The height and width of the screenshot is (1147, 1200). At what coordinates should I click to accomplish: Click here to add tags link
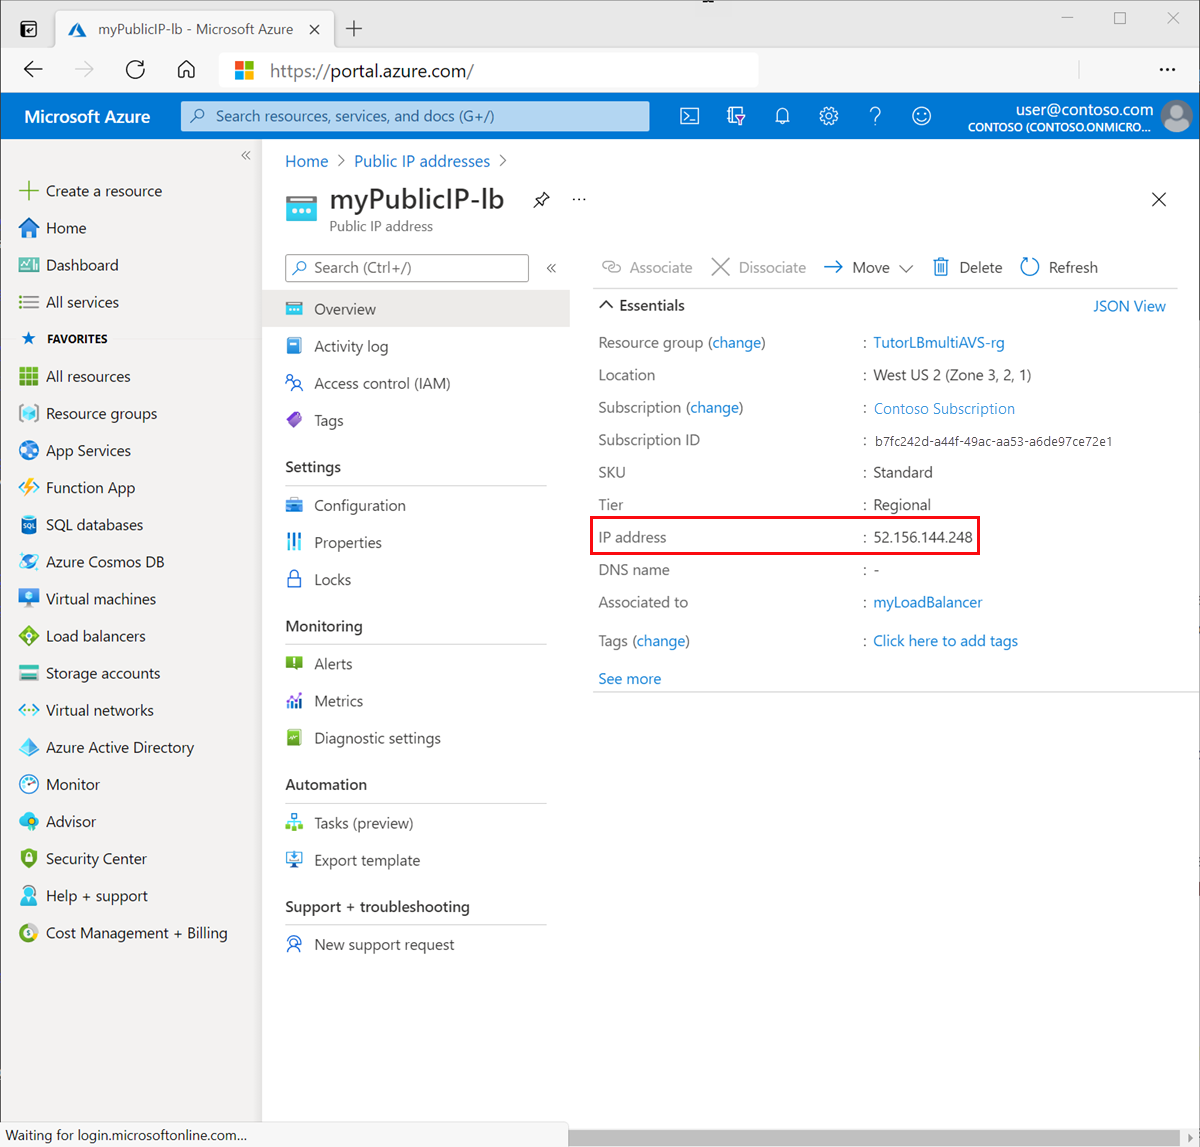945,641
